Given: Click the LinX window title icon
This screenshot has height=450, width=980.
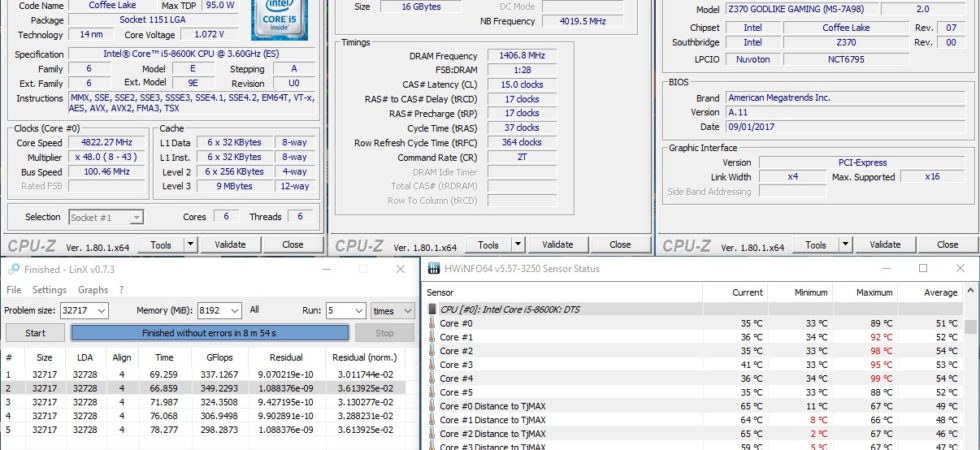Looking at the screenshot, I should coord(14,269).
